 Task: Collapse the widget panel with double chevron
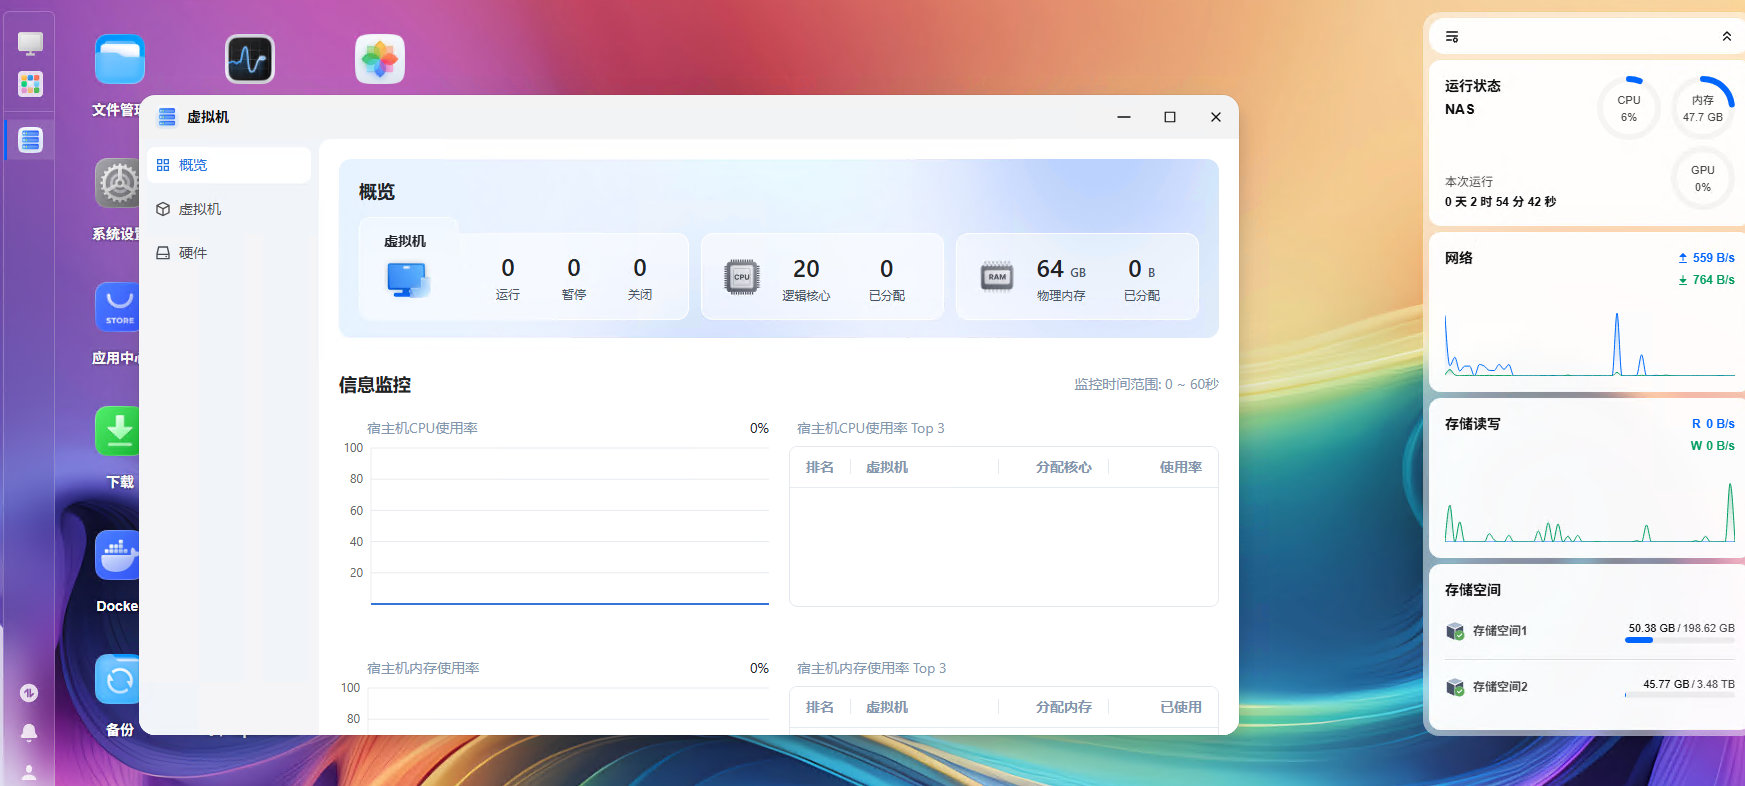[1726, 37]
